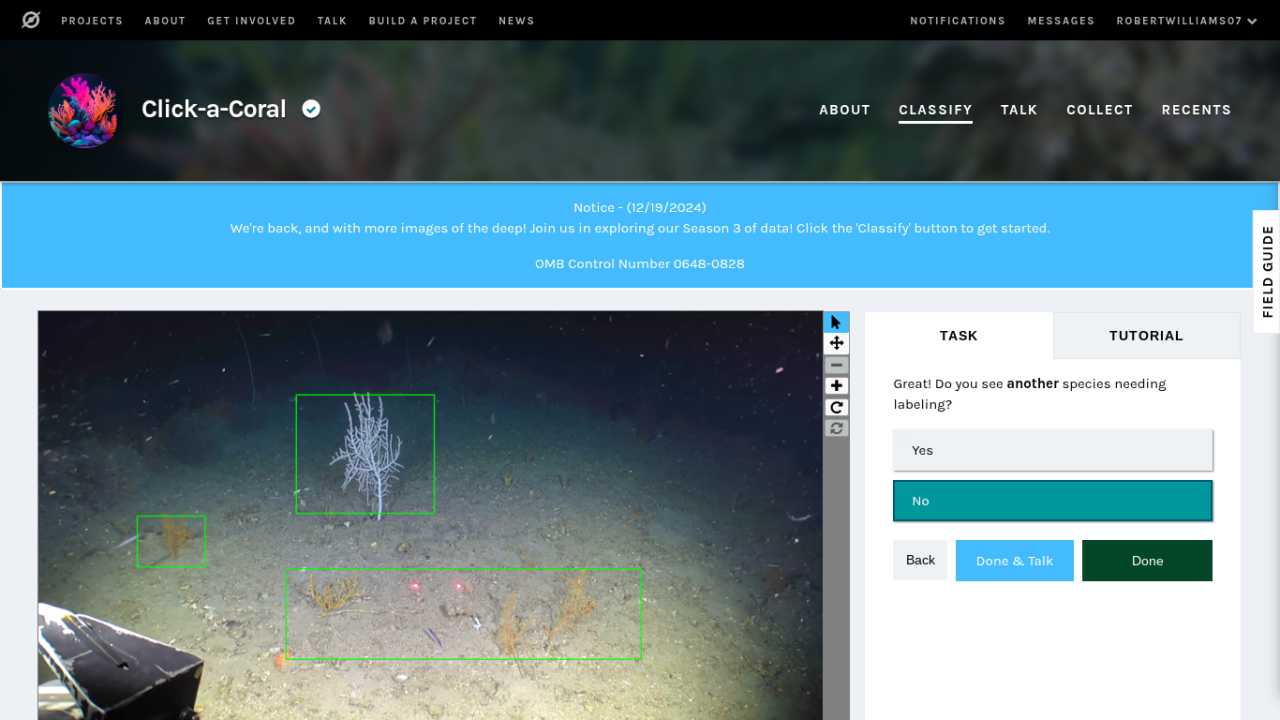Open Messages

click(1061, 20)
